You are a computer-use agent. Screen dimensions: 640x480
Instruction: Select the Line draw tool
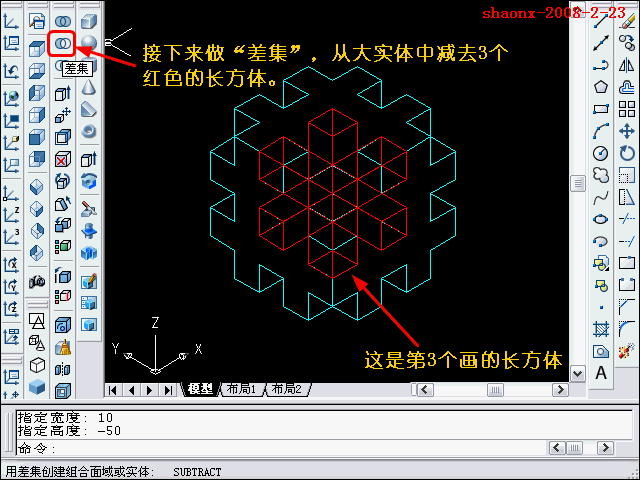point(601,21)
